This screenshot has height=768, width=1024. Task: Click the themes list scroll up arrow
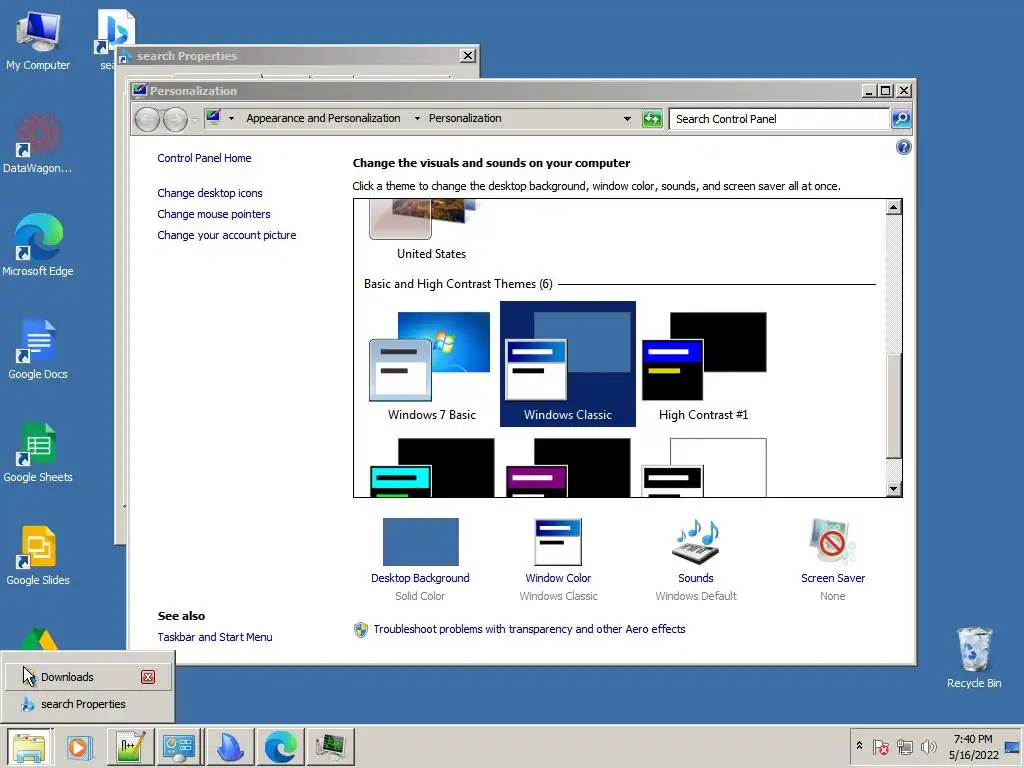pos(893,208)
